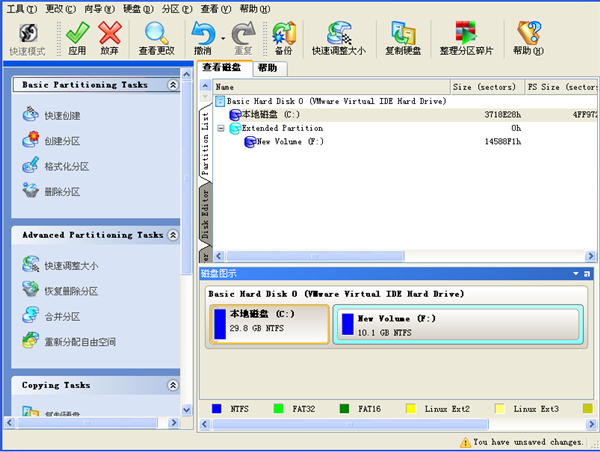The image size is (600, 452).
Task: Select the vertical Disk Editor tab
Action: 205,214
